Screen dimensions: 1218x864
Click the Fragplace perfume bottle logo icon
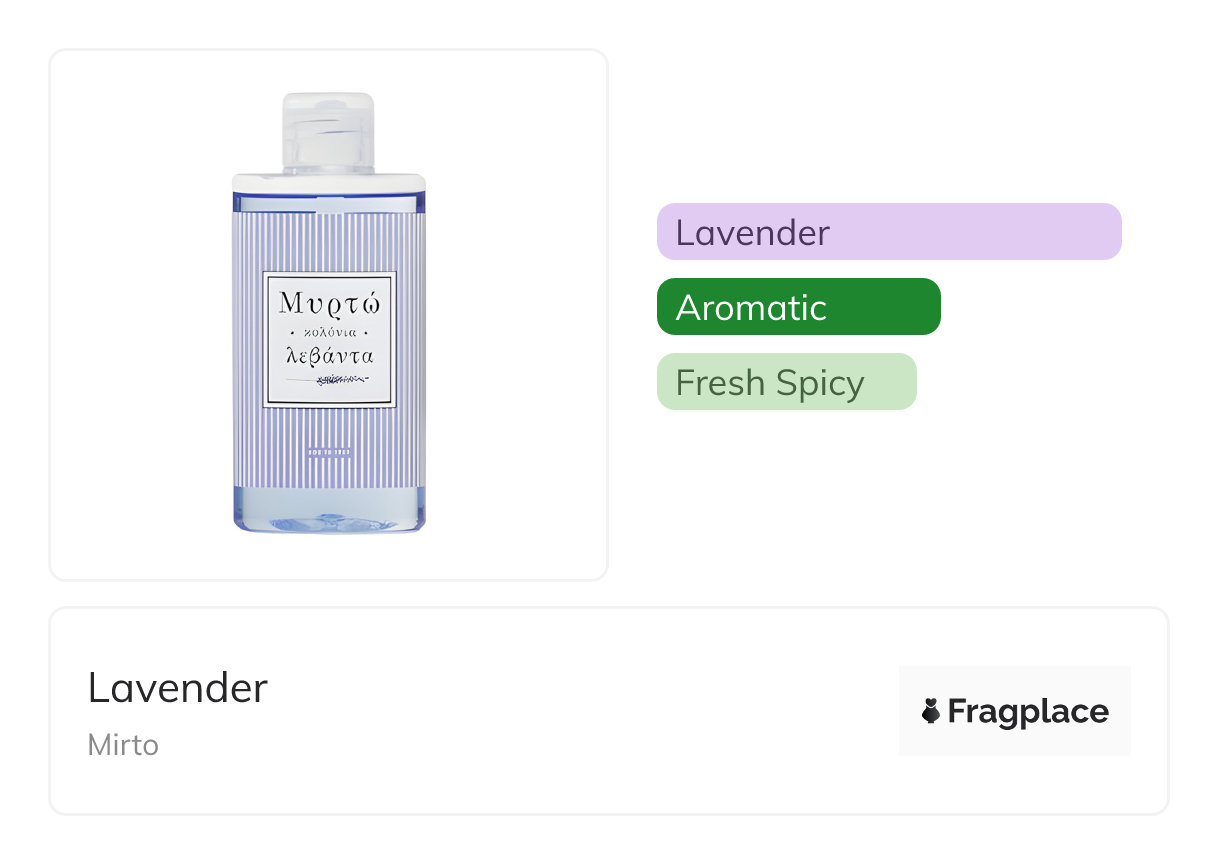931,711
